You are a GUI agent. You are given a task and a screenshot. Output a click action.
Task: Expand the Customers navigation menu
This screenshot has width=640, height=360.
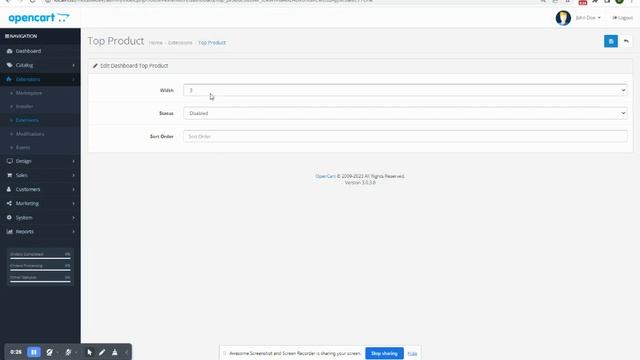tap(40, 189)
